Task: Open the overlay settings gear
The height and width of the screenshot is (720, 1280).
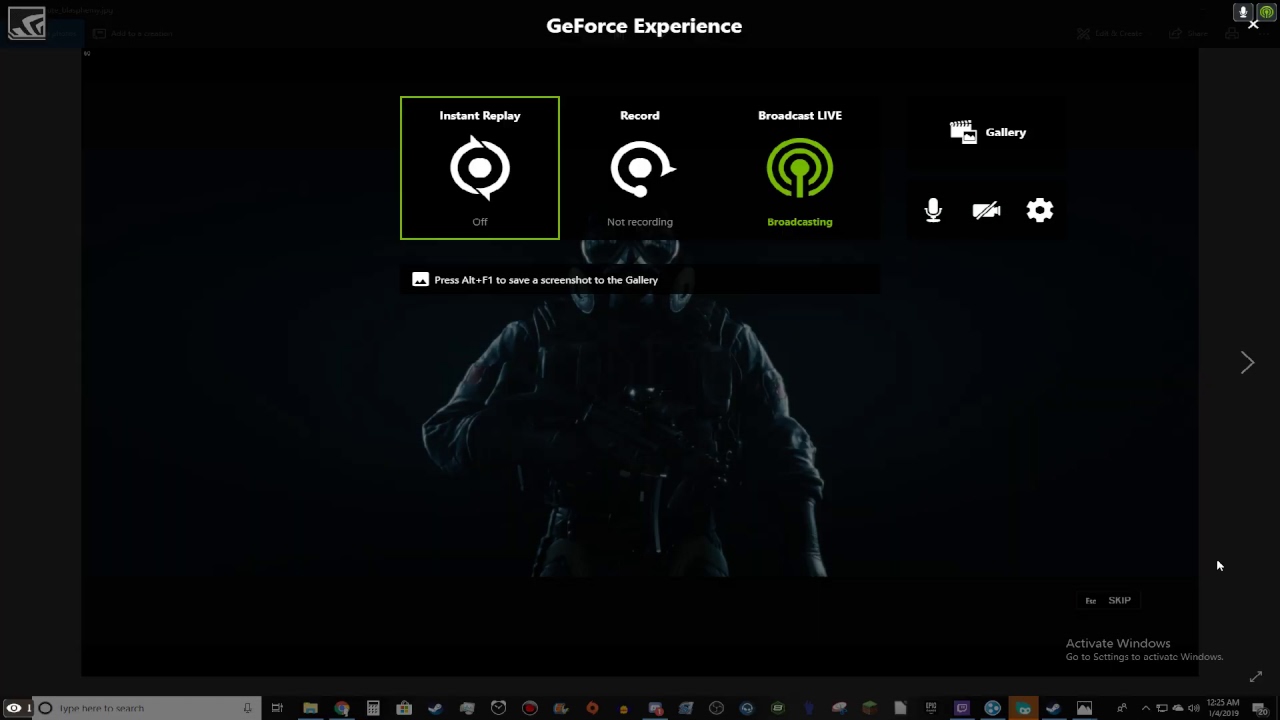Action: coord(1040,210)
